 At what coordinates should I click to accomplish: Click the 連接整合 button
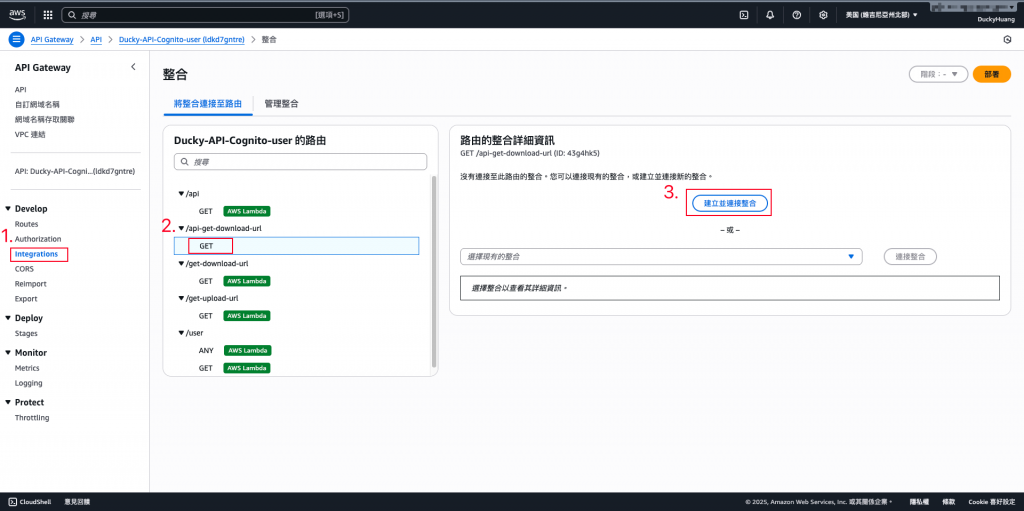click(x=910, y=257)
